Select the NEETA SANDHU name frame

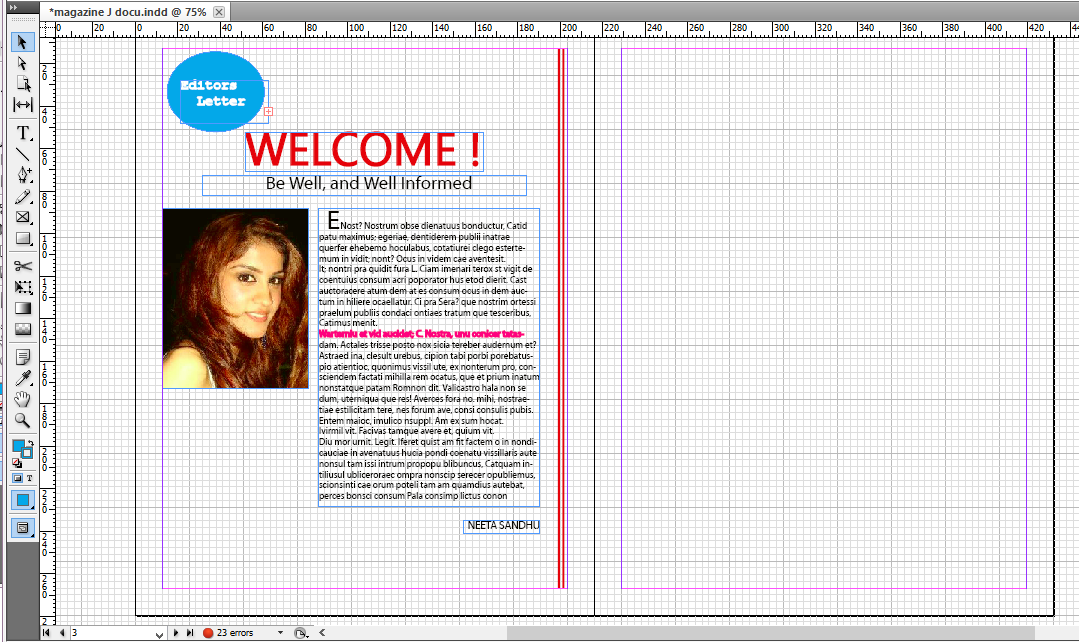(502, 526)
